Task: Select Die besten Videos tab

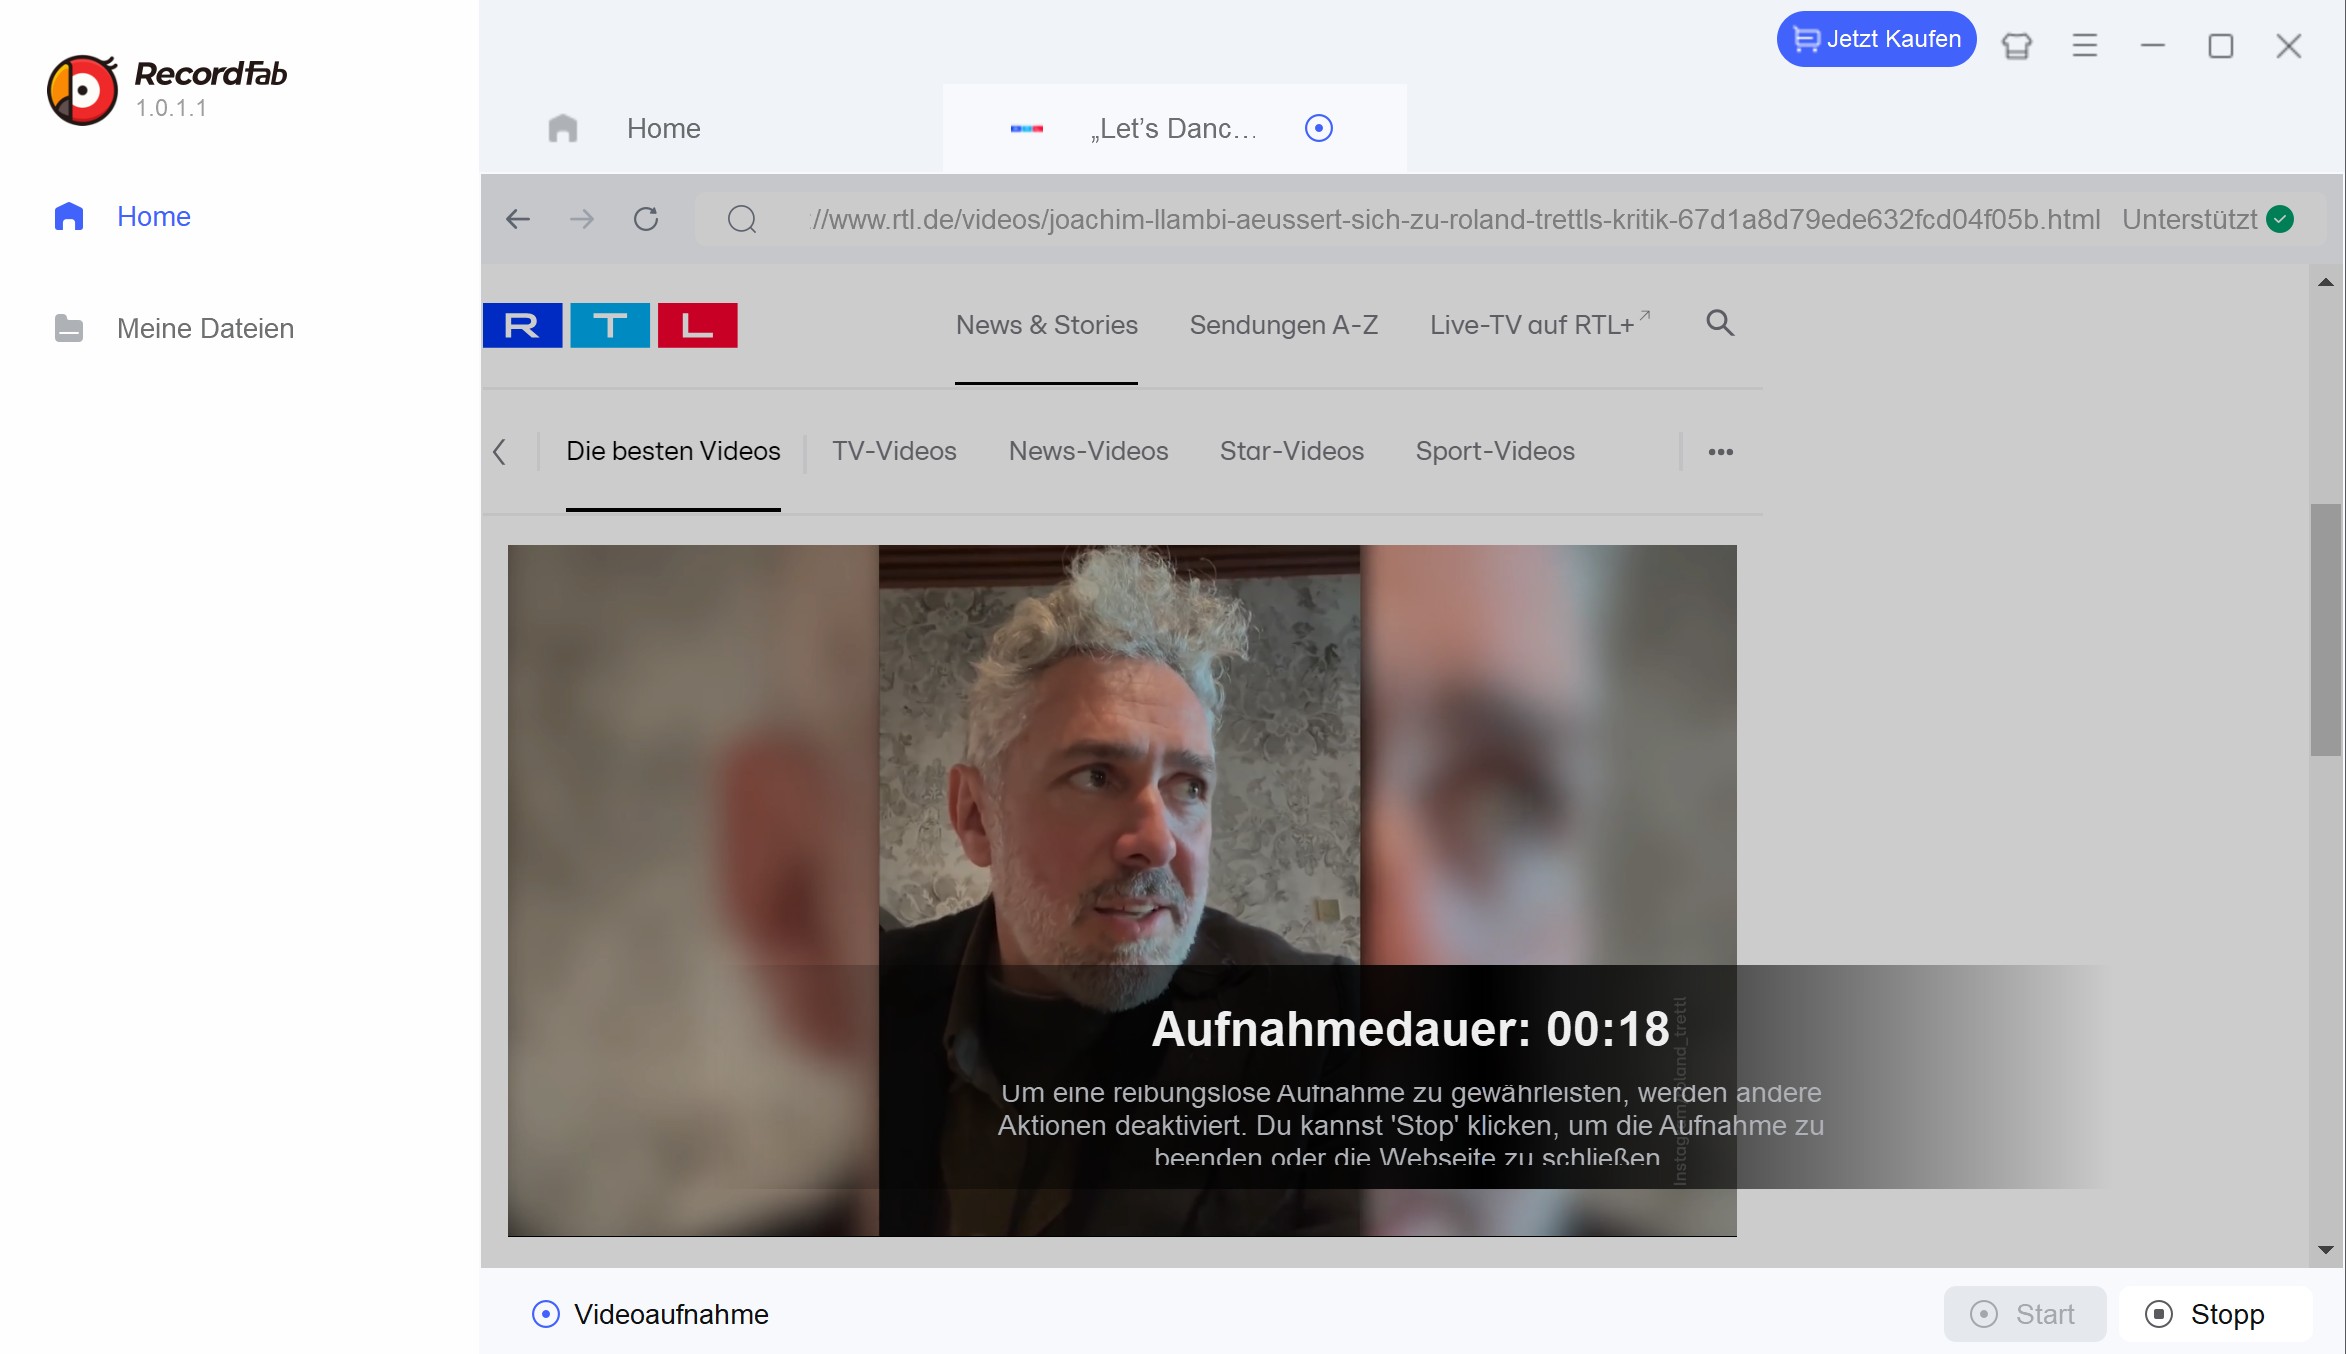Action: tap(673, 451)
